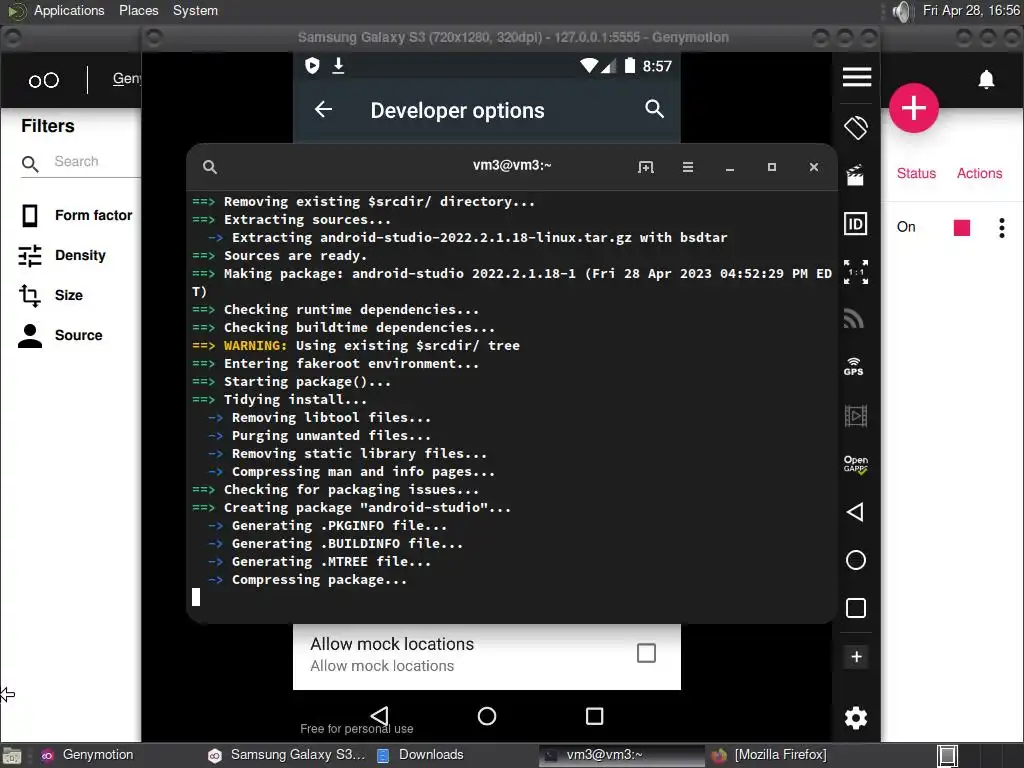Click the Genymotion logo icon
The height and width of the screenshot is (768, 1024).
click(44, 80)
